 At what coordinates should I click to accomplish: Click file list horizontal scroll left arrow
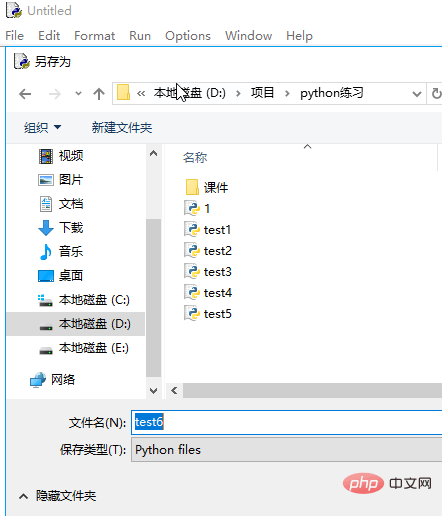coord(174,390)
